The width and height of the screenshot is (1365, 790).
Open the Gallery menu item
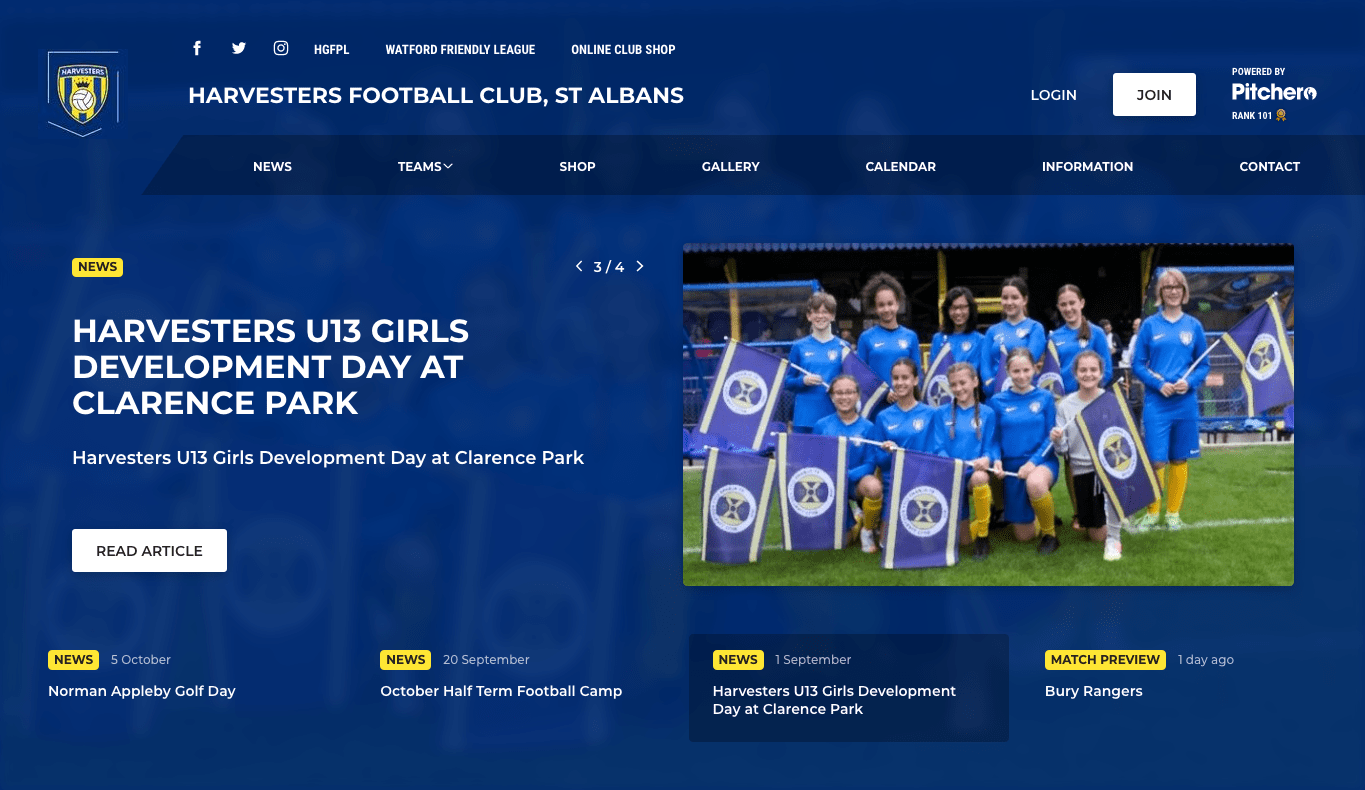pos(731,167)
